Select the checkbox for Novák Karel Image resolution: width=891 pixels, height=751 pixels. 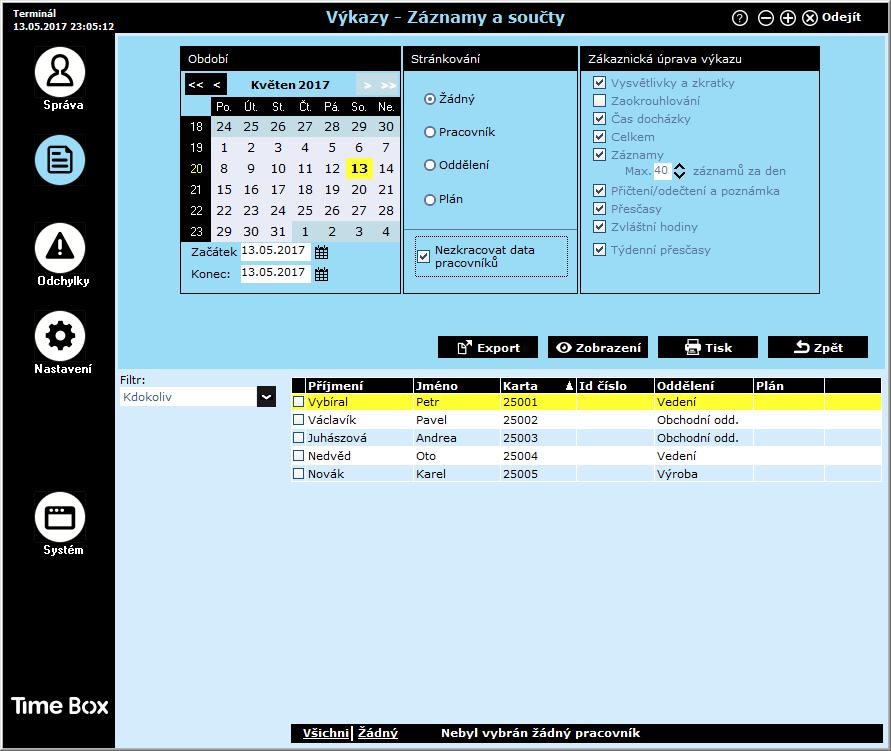(x=298, y=473)
